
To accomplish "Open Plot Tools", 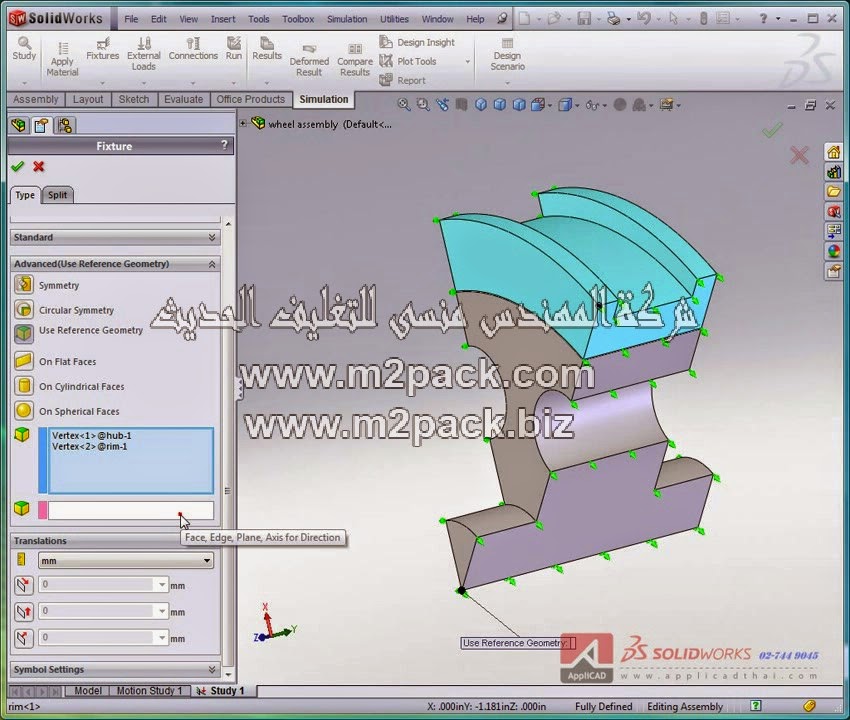I will click(408, 61).
